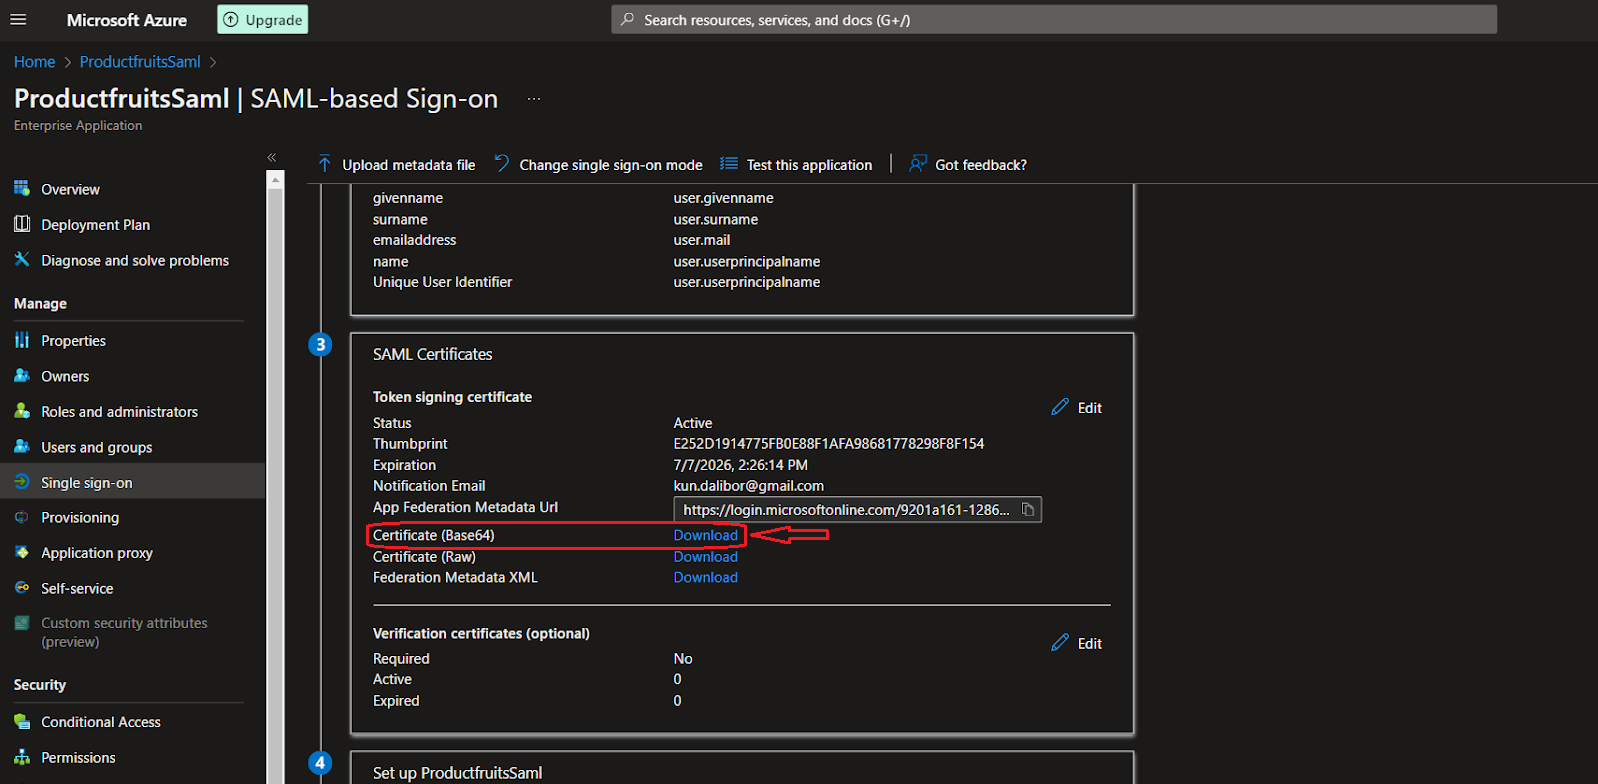Click the Diagnose and solve problems wrench icon
1598x784 pixels.
point(22,260)
